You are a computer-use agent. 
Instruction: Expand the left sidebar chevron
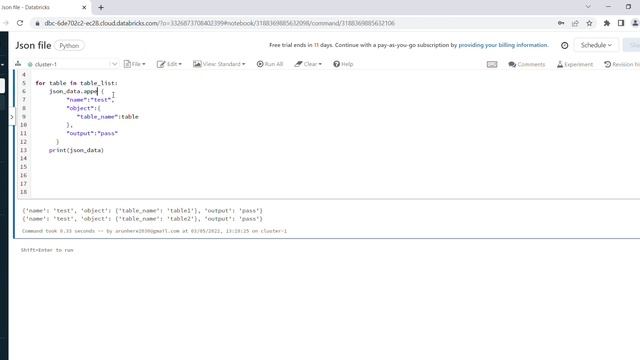tap(11, 117)
